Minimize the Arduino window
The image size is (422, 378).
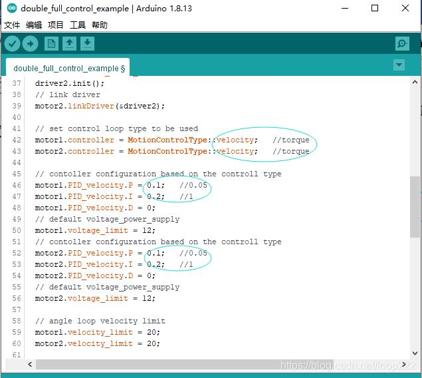tap(345, 8)
